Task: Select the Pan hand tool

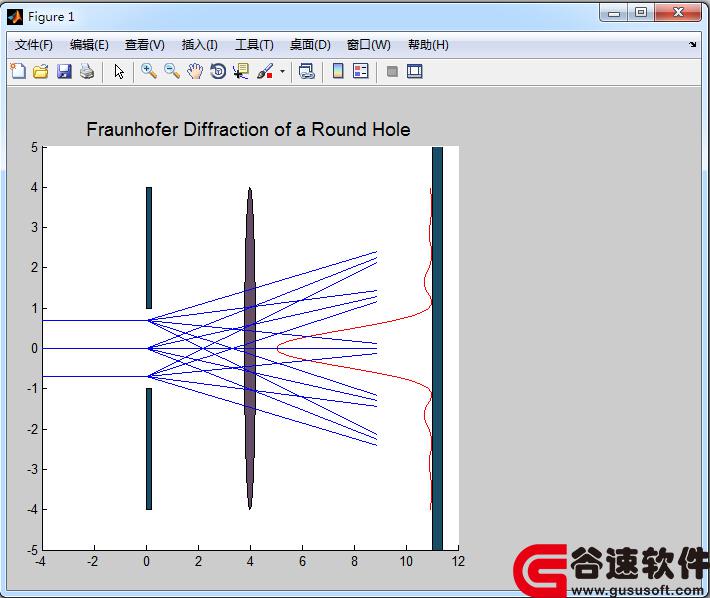Action: click(195, 71)
